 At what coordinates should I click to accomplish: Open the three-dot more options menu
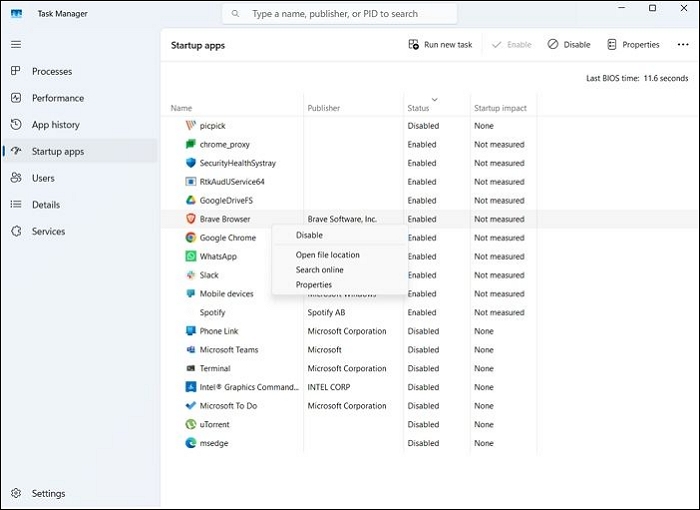(x=683, y=45)
